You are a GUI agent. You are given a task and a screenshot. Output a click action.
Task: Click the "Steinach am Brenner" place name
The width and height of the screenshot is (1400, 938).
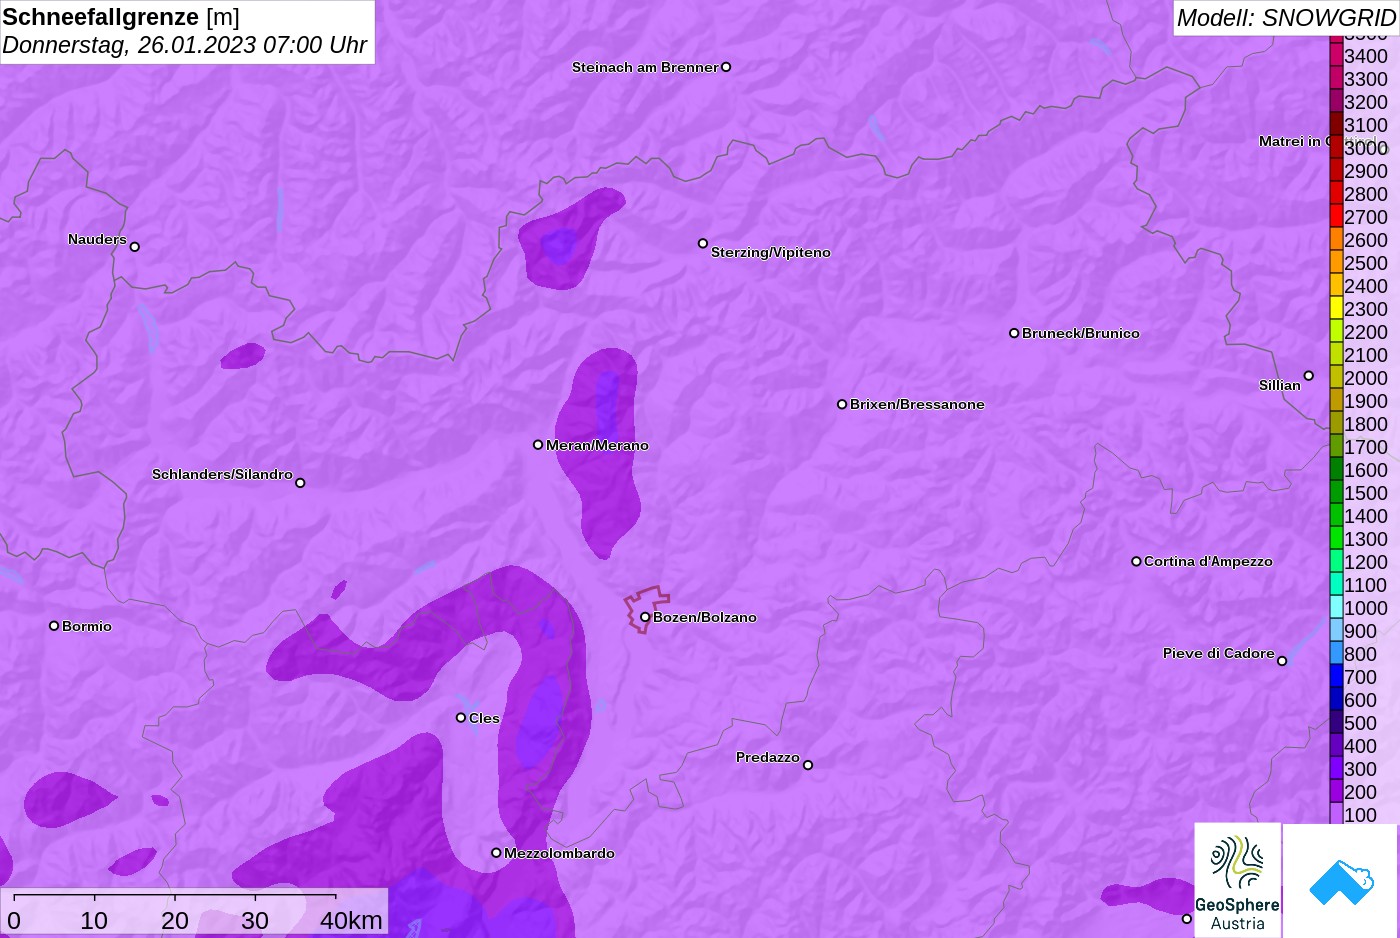645,67
